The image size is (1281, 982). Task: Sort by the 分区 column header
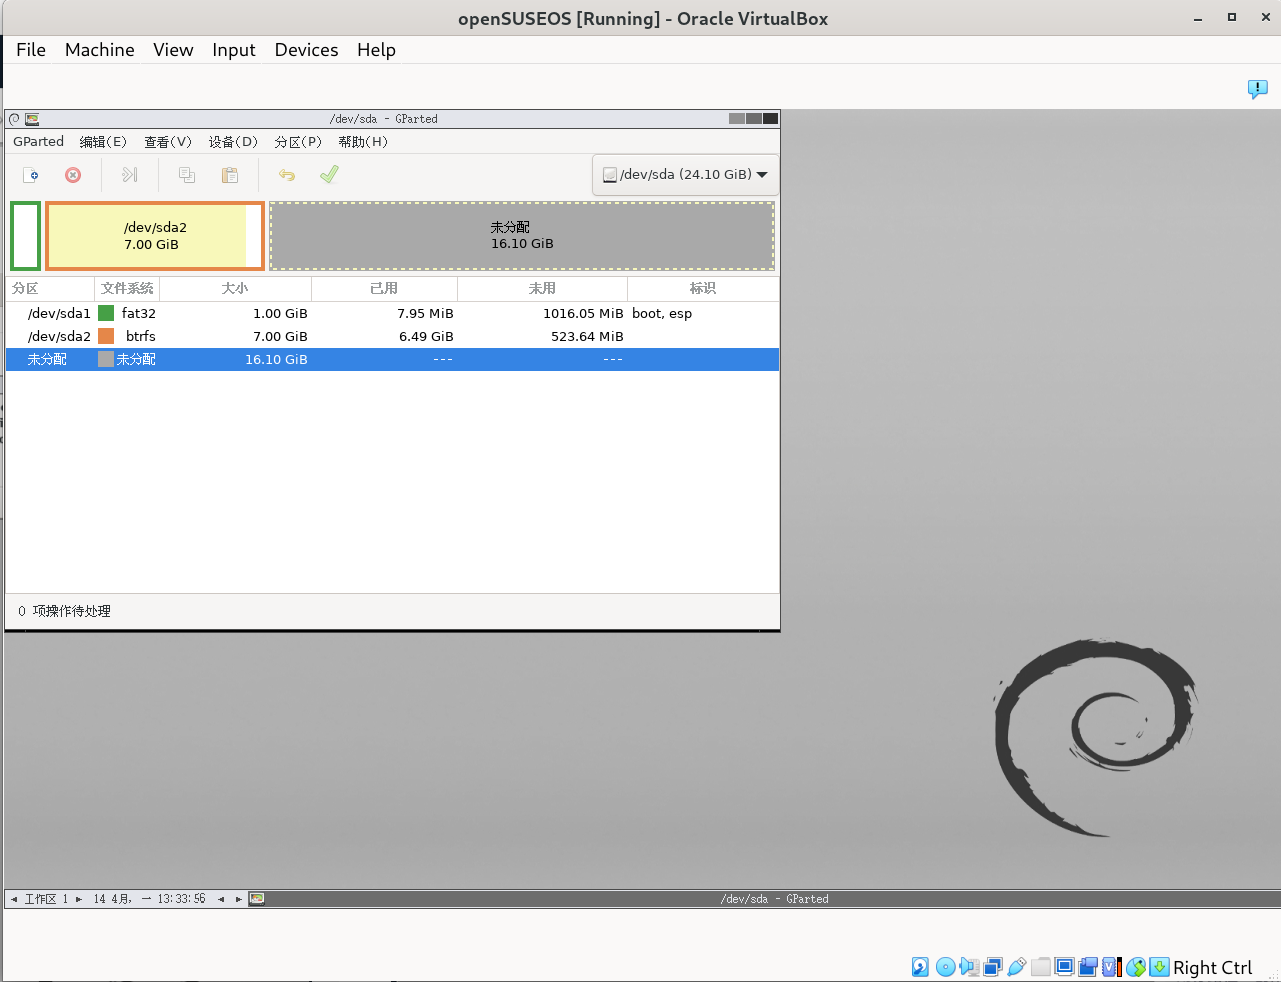click(x=50, y=288)
